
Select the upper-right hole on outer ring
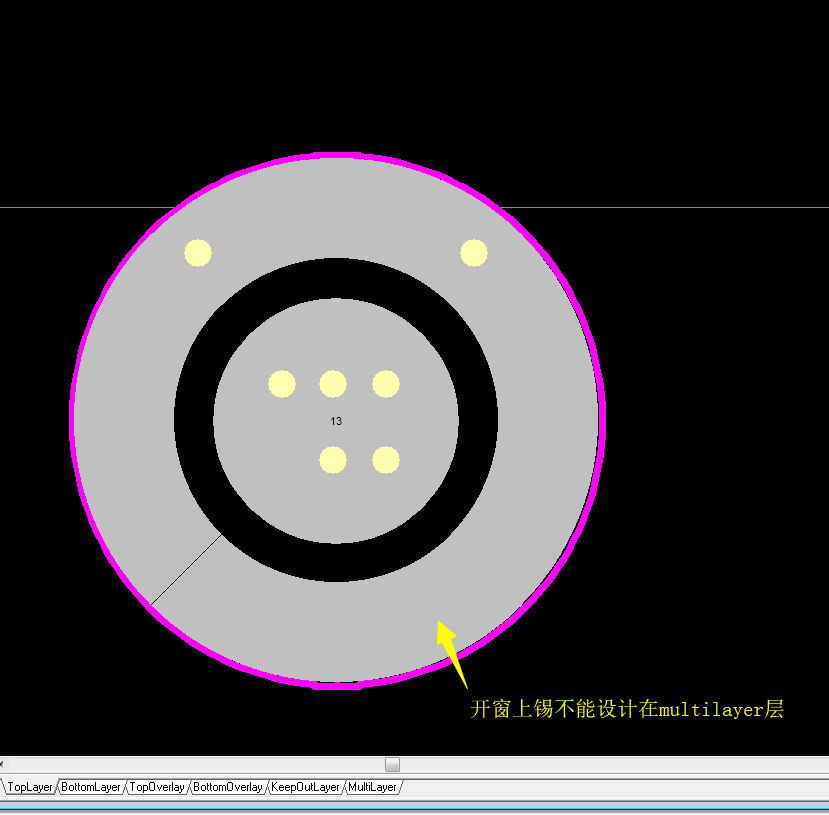point(474,253)
